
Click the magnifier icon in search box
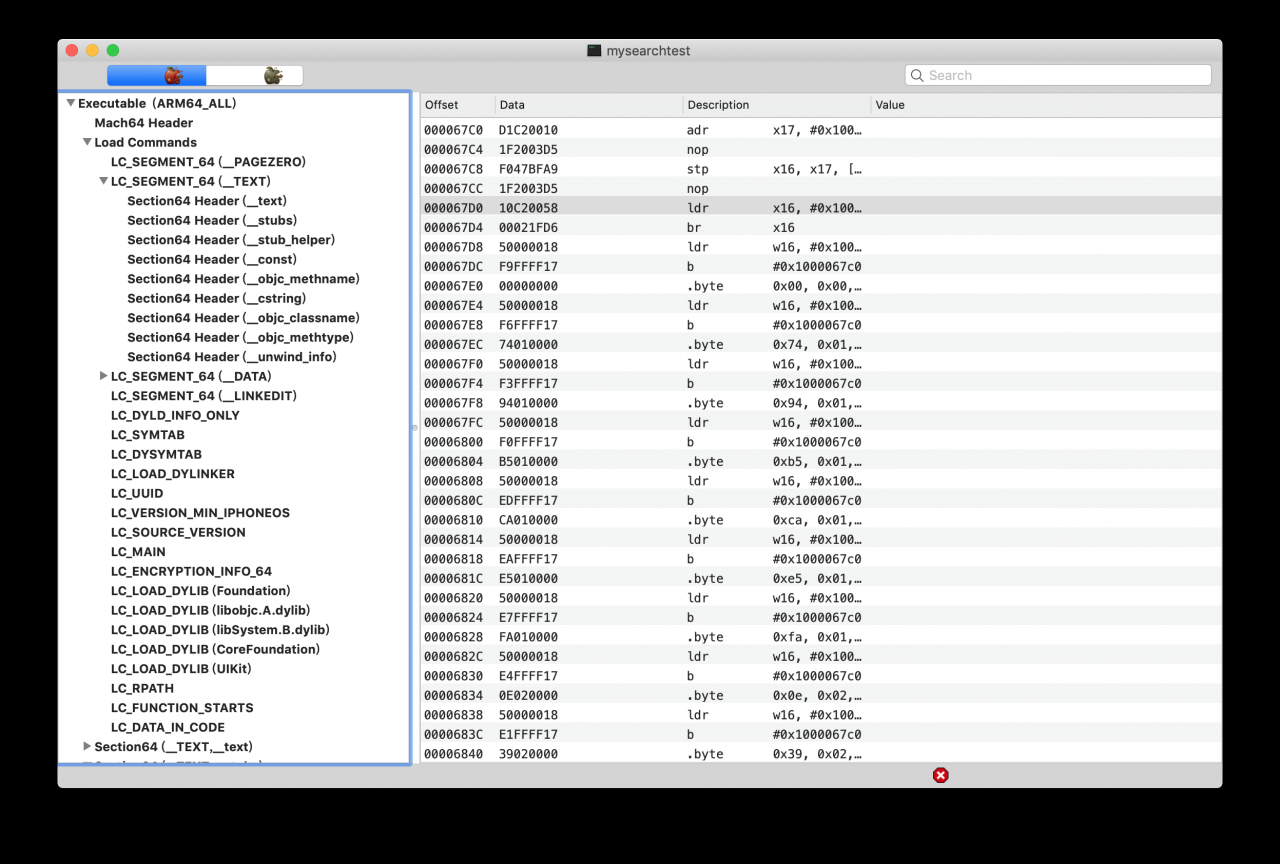[x=918, y=75]
